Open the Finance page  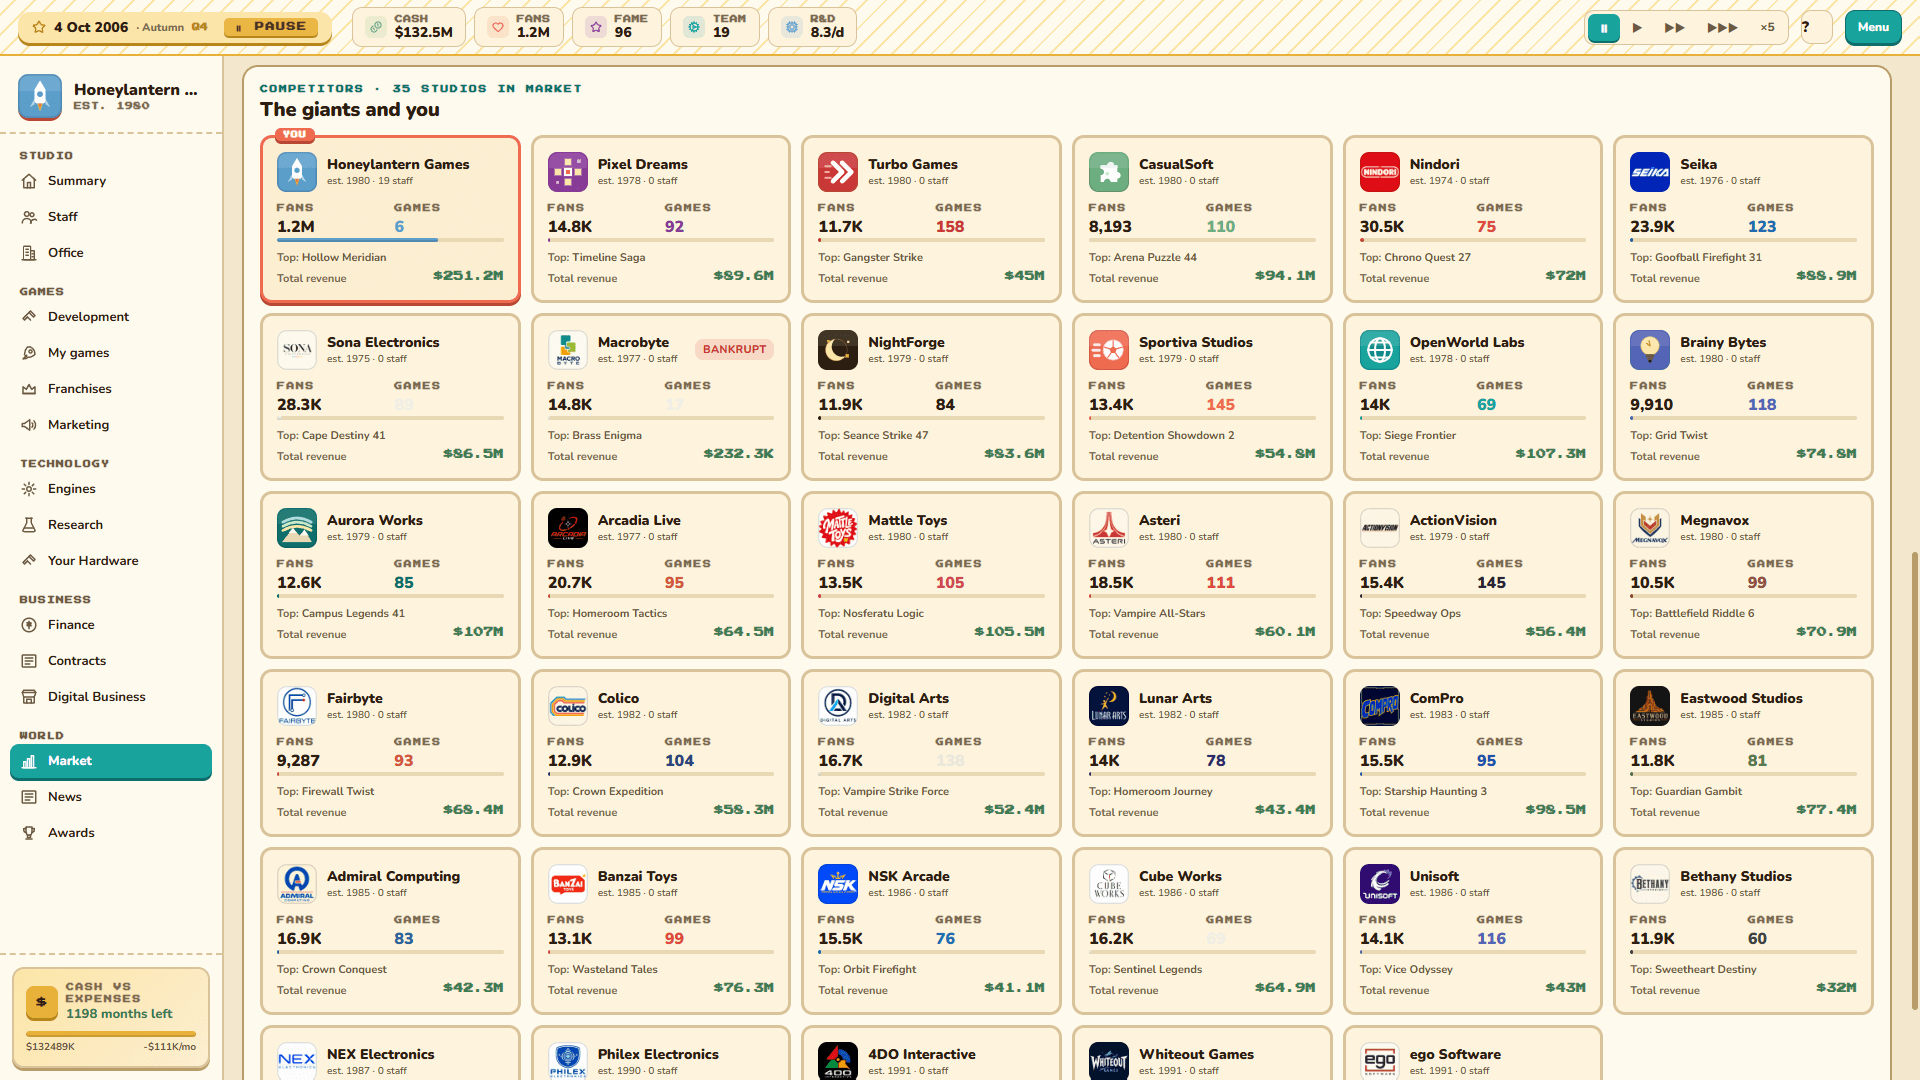pyautogui.click(x=111, y=625)
